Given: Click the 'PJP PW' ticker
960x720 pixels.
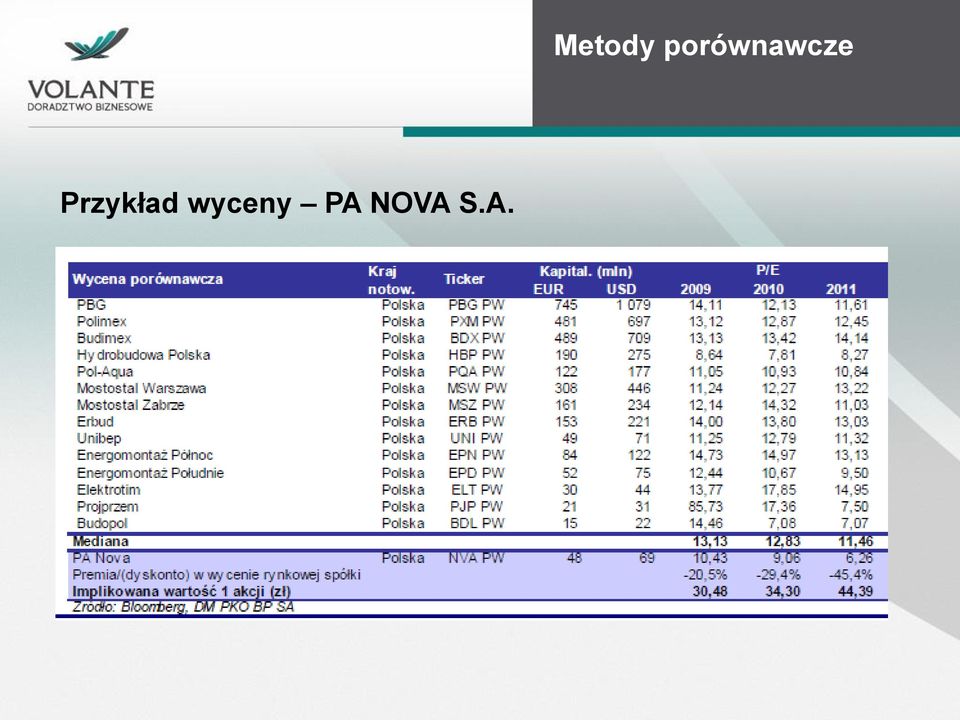Looking at the screenshot, I should [x=476, y=507].
